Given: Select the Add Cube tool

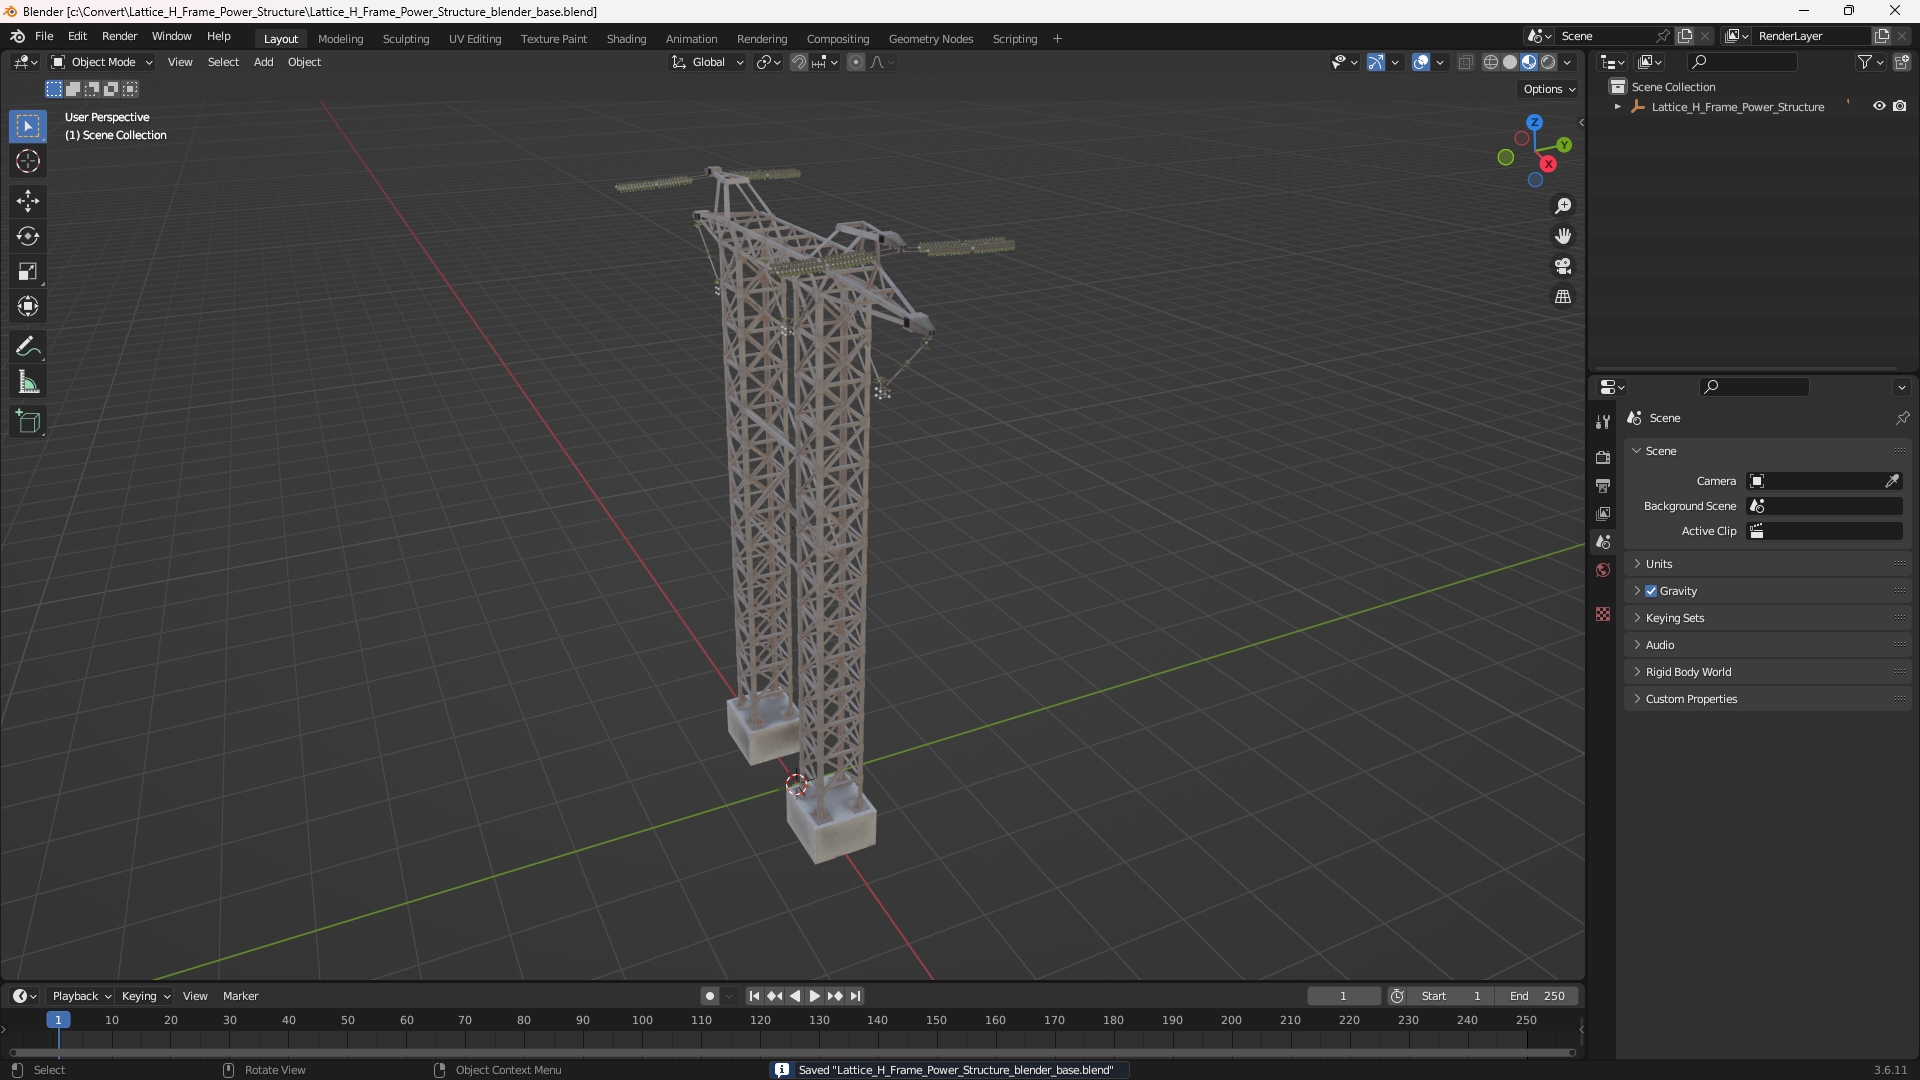Looking at the screenshot, I should 28,422.
